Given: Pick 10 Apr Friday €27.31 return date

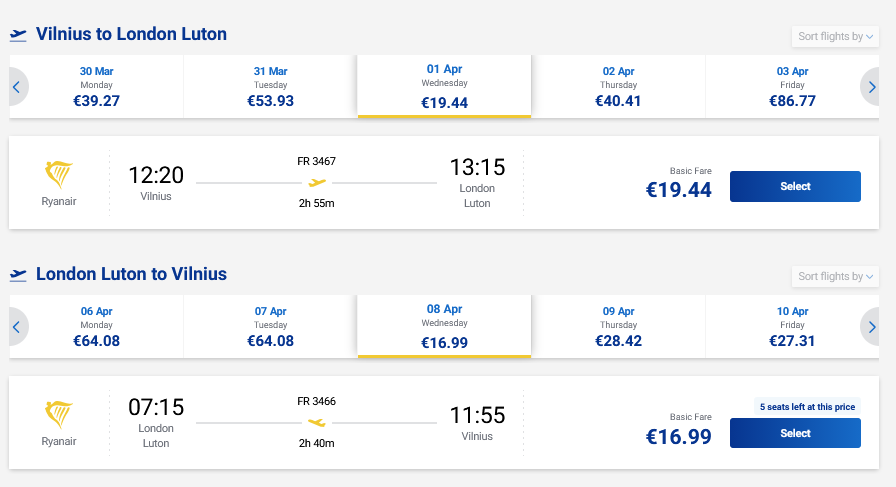Looking at the screenshot, I should [x=792, y=326].
